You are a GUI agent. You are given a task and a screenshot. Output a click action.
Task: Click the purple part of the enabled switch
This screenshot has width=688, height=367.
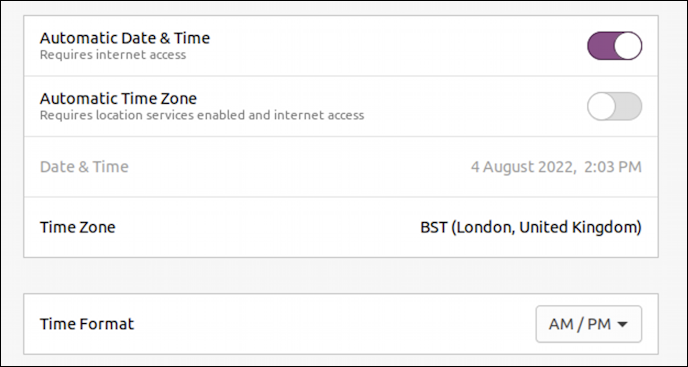pyautogui.click(x=600, y=46)
